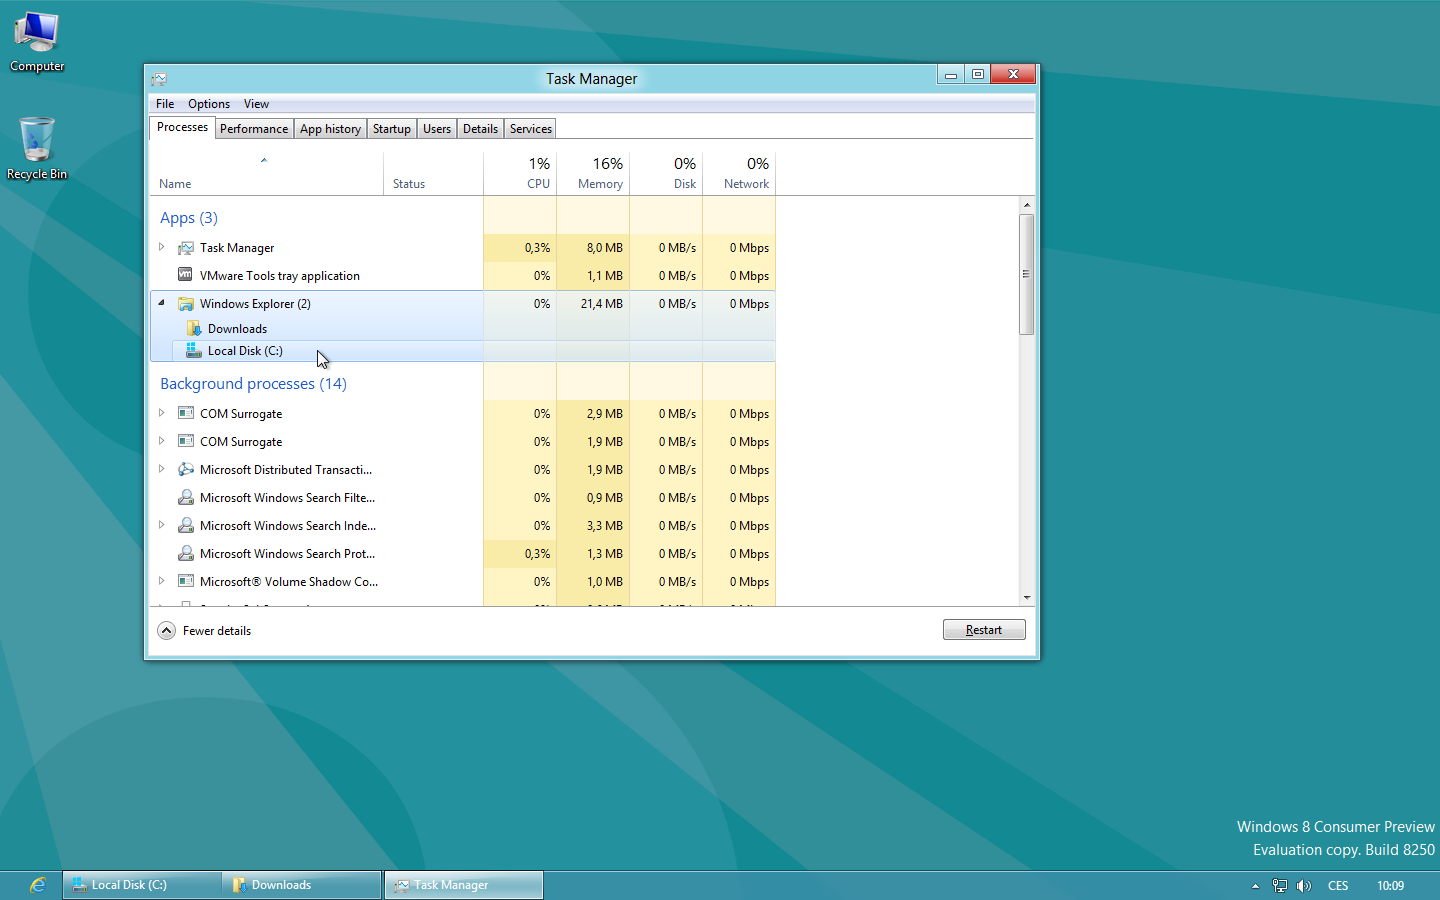This screenshot has height=900, width=1440.
Task: Click Volume Shadow Copy process icon
Action: 185,581
